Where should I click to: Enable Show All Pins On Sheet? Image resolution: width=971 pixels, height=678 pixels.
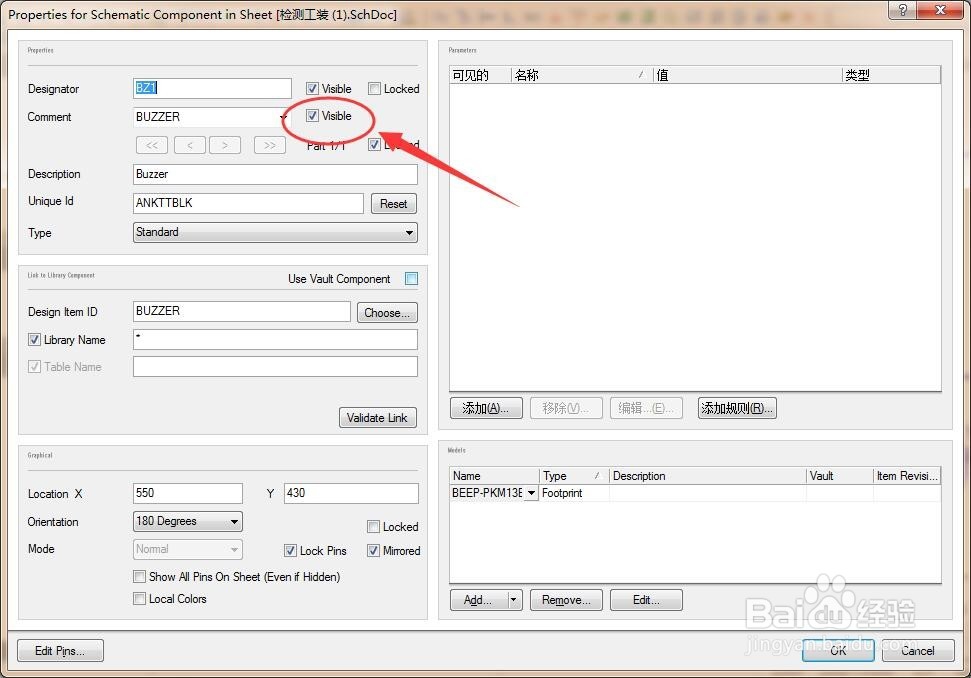[x=139, y=576]
